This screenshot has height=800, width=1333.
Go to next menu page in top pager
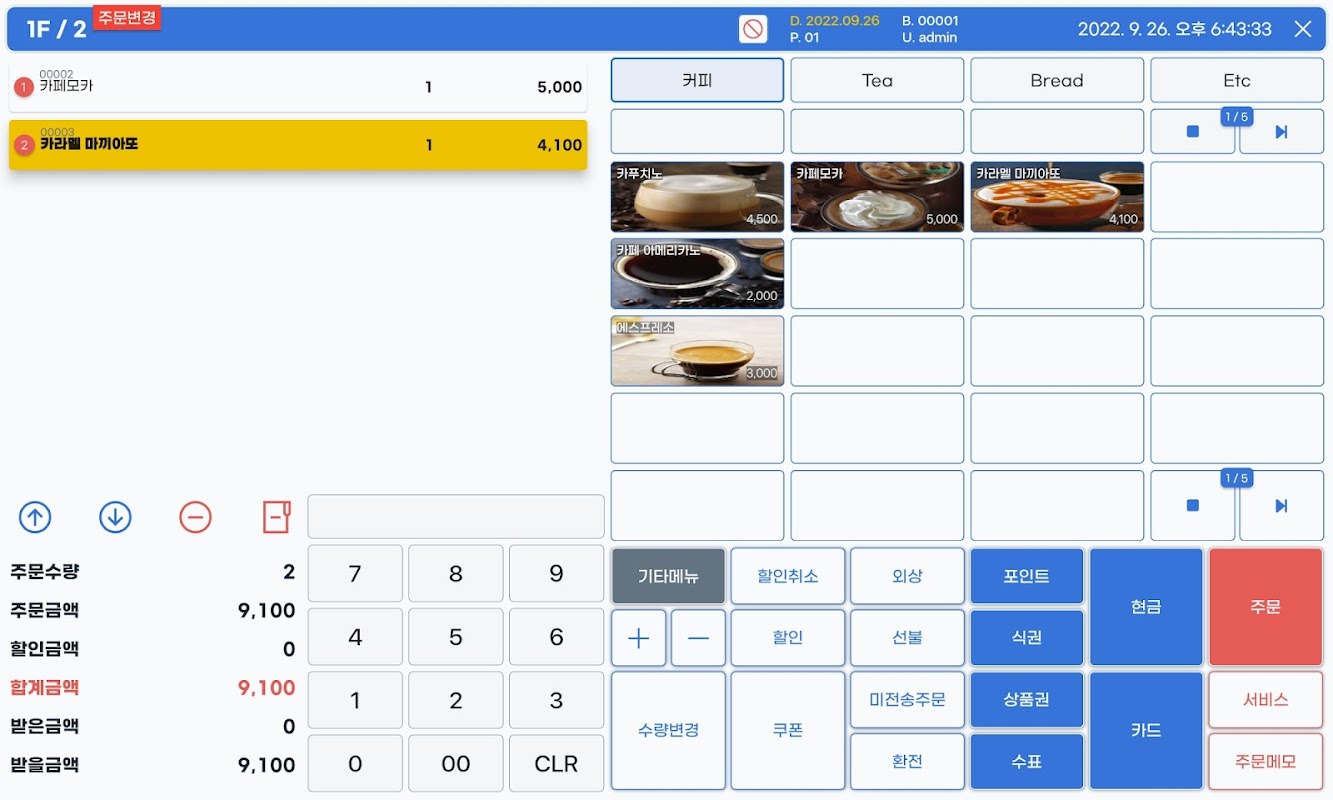pyautogui.click(x=1281, y=132)
